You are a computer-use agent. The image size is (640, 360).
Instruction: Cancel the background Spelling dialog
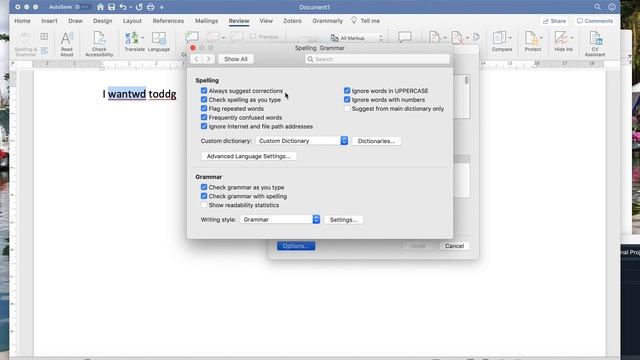point(454,246)
